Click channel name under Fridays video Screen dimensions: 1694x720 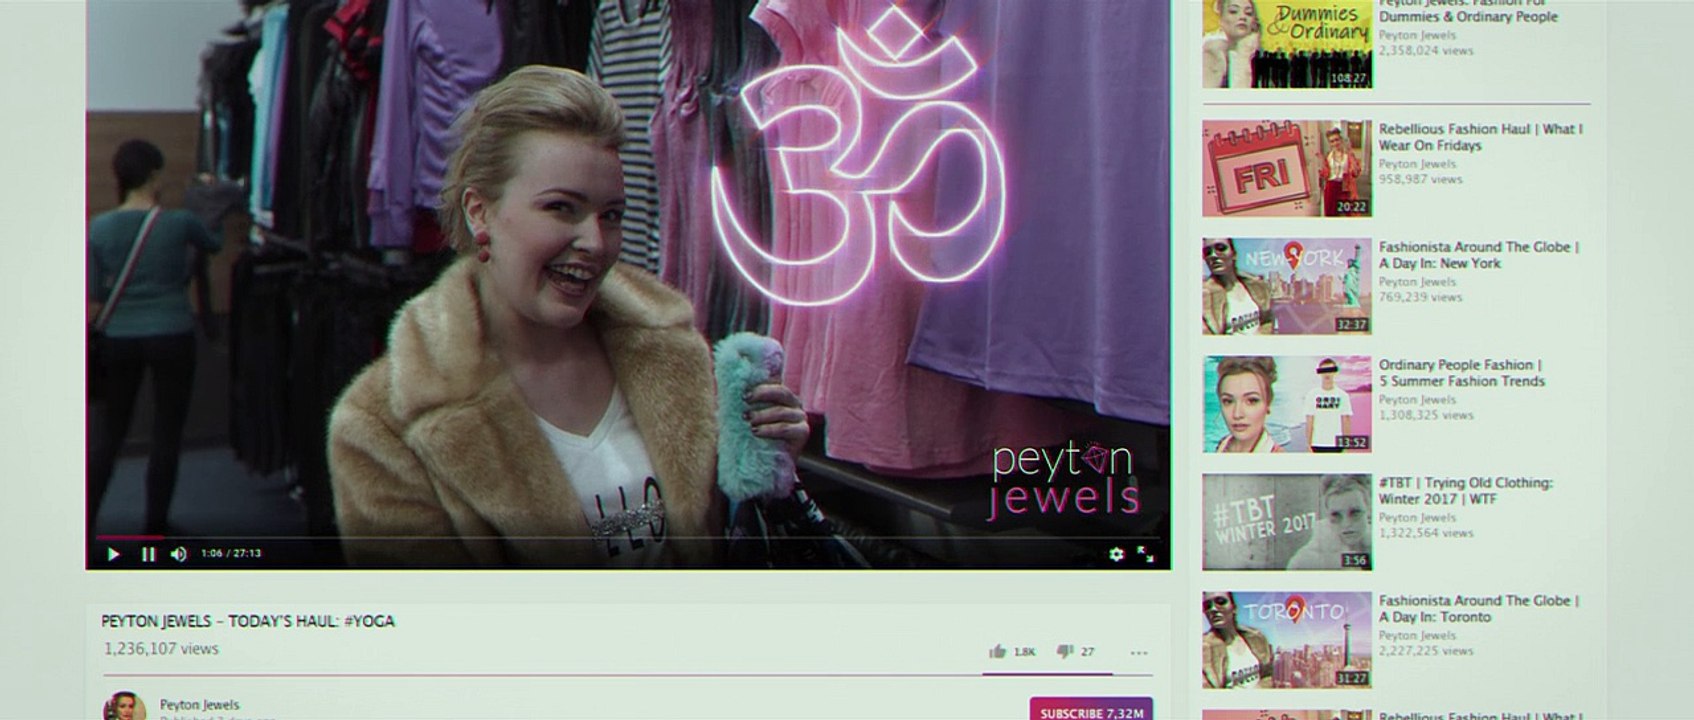pos(1417,164)
